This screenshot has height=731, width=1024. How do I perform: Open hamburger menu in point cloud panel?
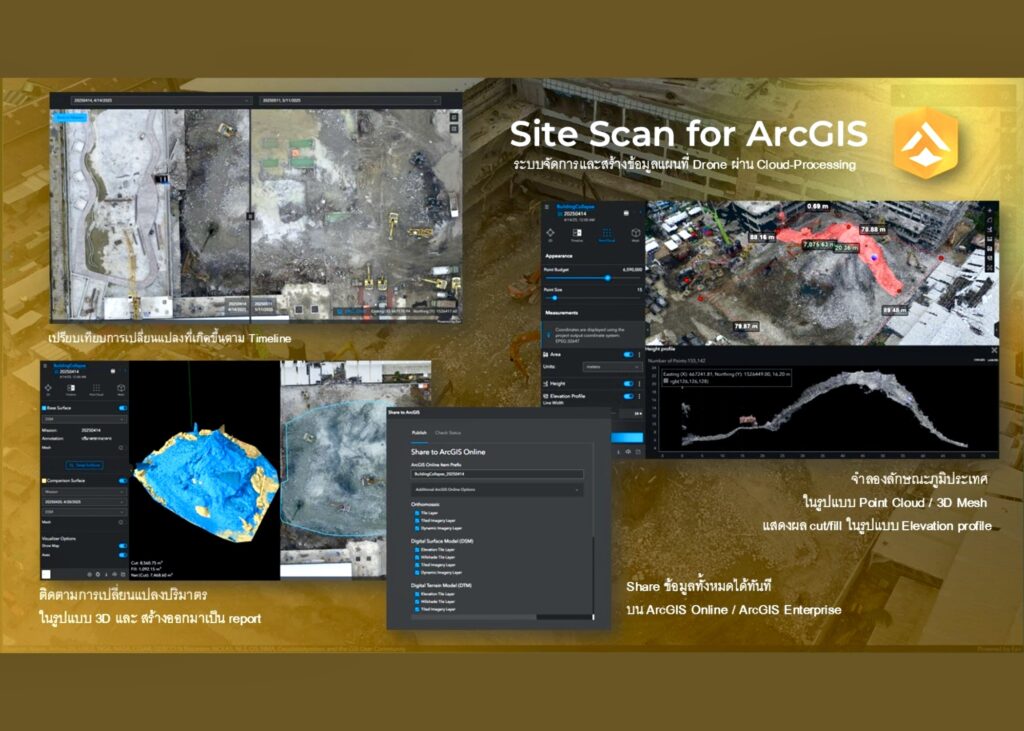547,208
